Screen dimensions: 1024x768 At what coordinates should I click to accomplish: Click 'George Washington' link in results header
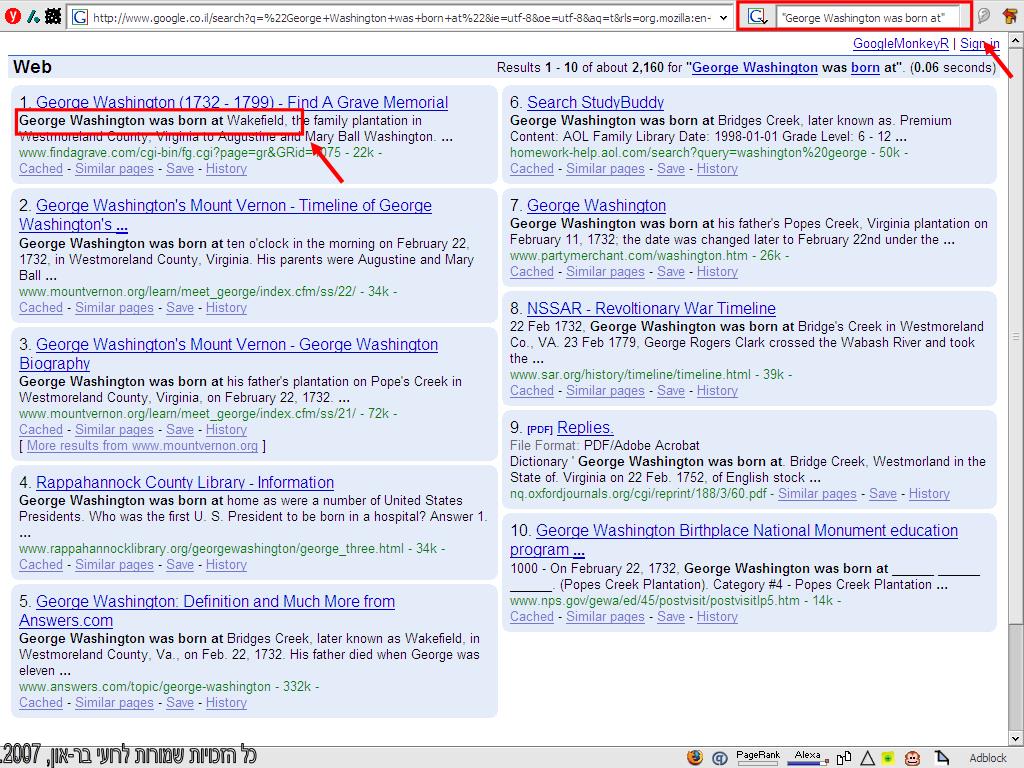click(x=754, y=67)
